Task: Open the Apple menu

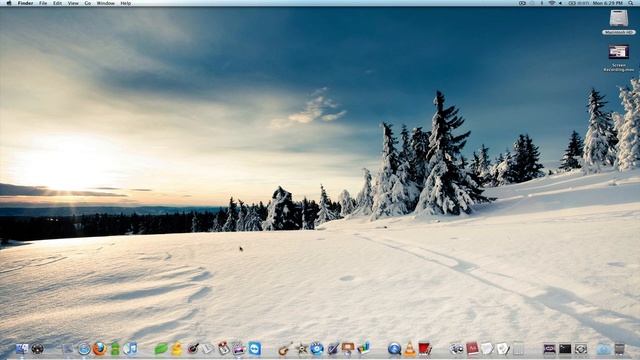Action: click(x=9, y=3)
